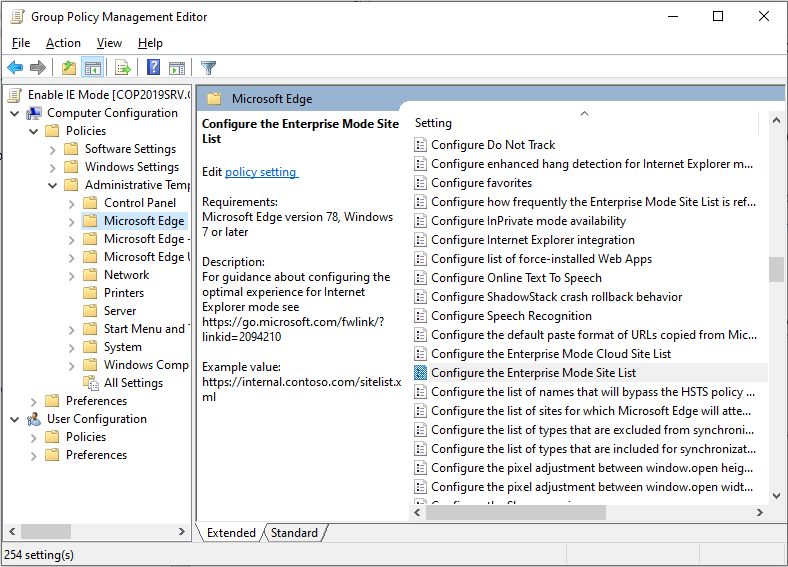Image resolution: width=788 pixels, height=567 pixels.
Task: Select Preferences under User Configuration
Action: click(x=96, y=455)
